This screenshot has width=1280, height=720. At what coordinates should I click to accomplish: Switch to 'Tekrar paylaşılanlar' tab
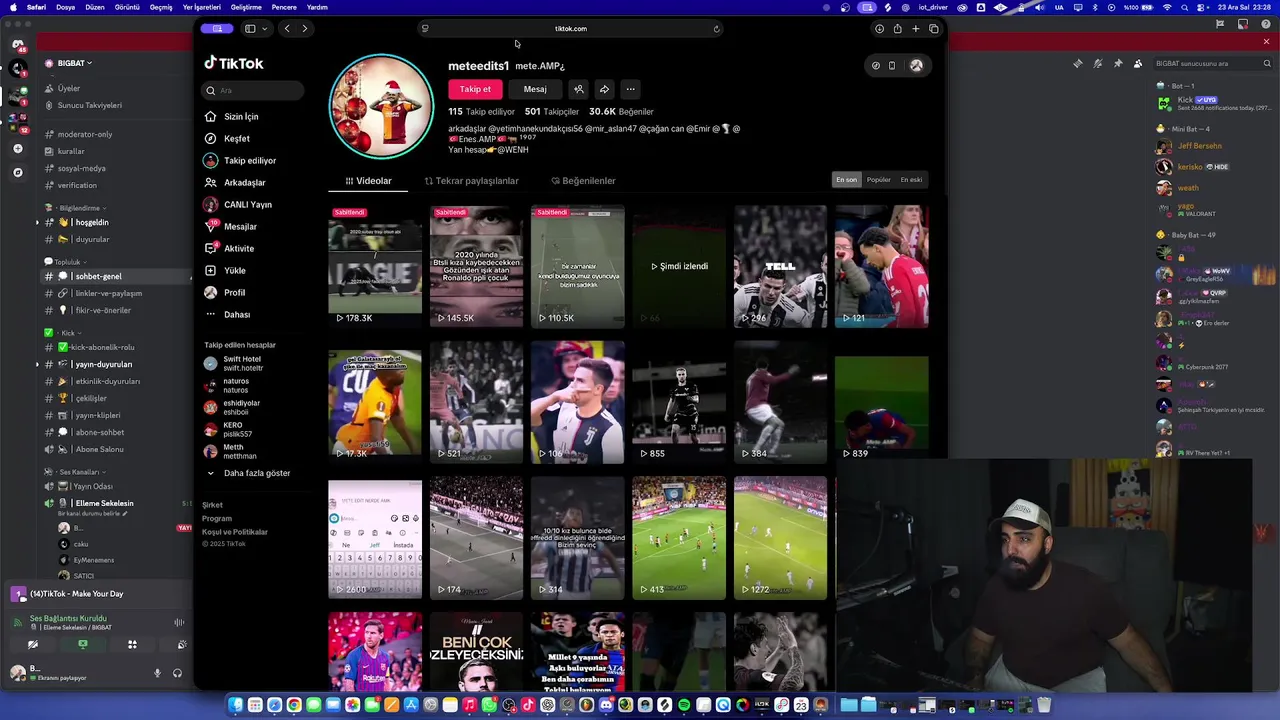tap(471, 181)
